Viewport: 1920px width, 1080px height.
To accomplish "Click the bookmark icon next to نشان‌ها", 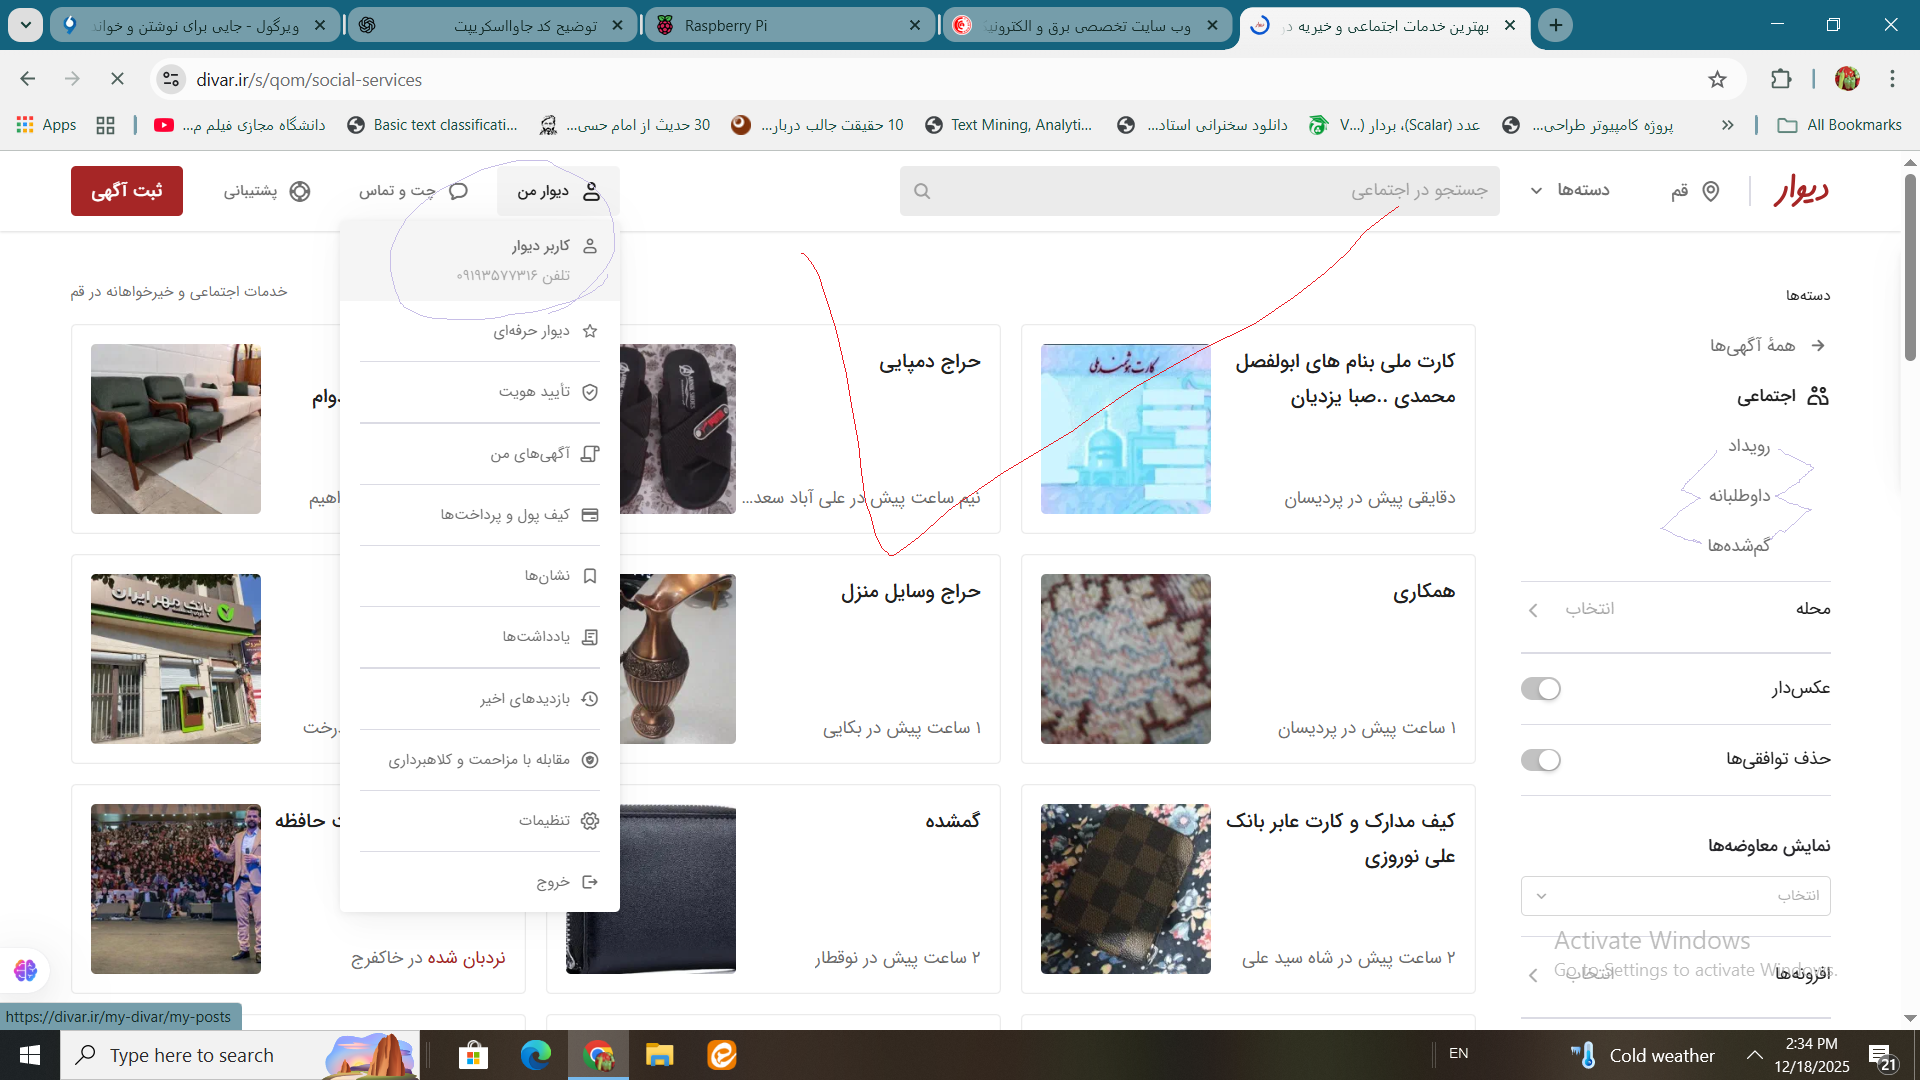I will [x=590, y=576].
